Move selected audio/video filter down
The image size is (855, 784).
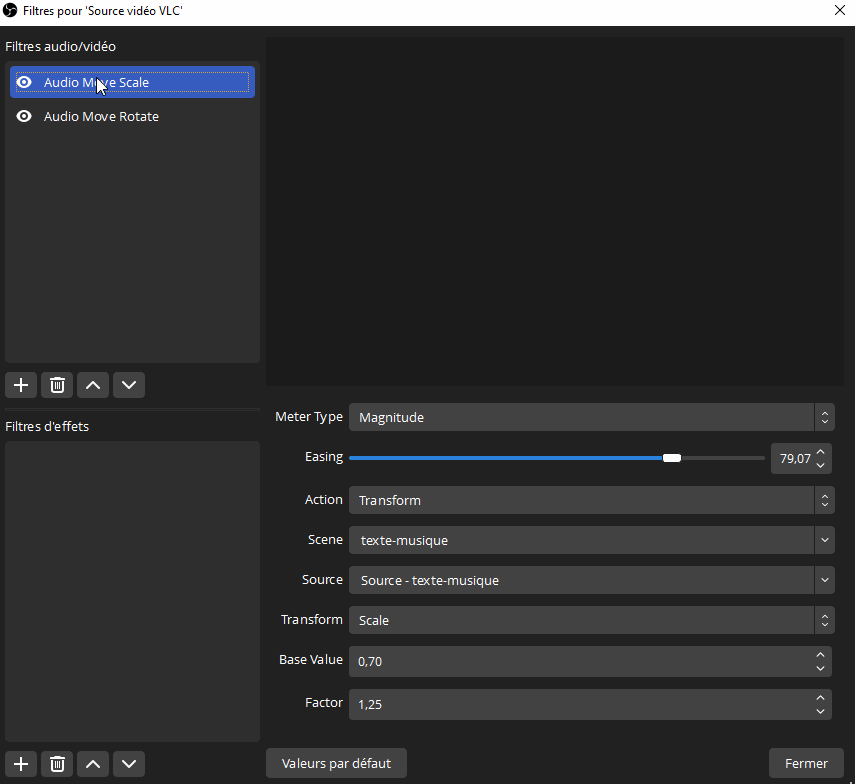click(x=129, y=385)
